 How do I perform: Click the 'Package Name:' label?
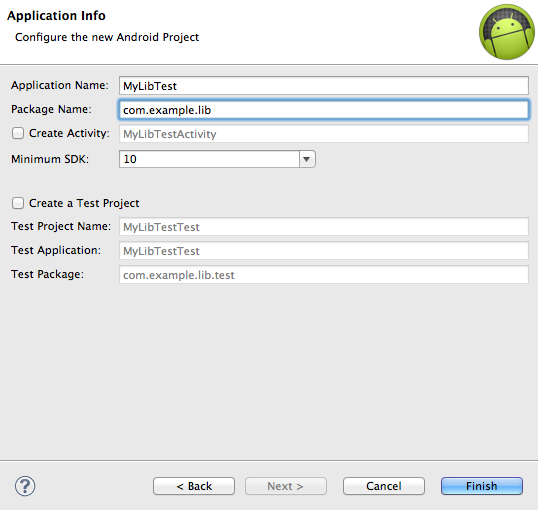coord(51,109)
